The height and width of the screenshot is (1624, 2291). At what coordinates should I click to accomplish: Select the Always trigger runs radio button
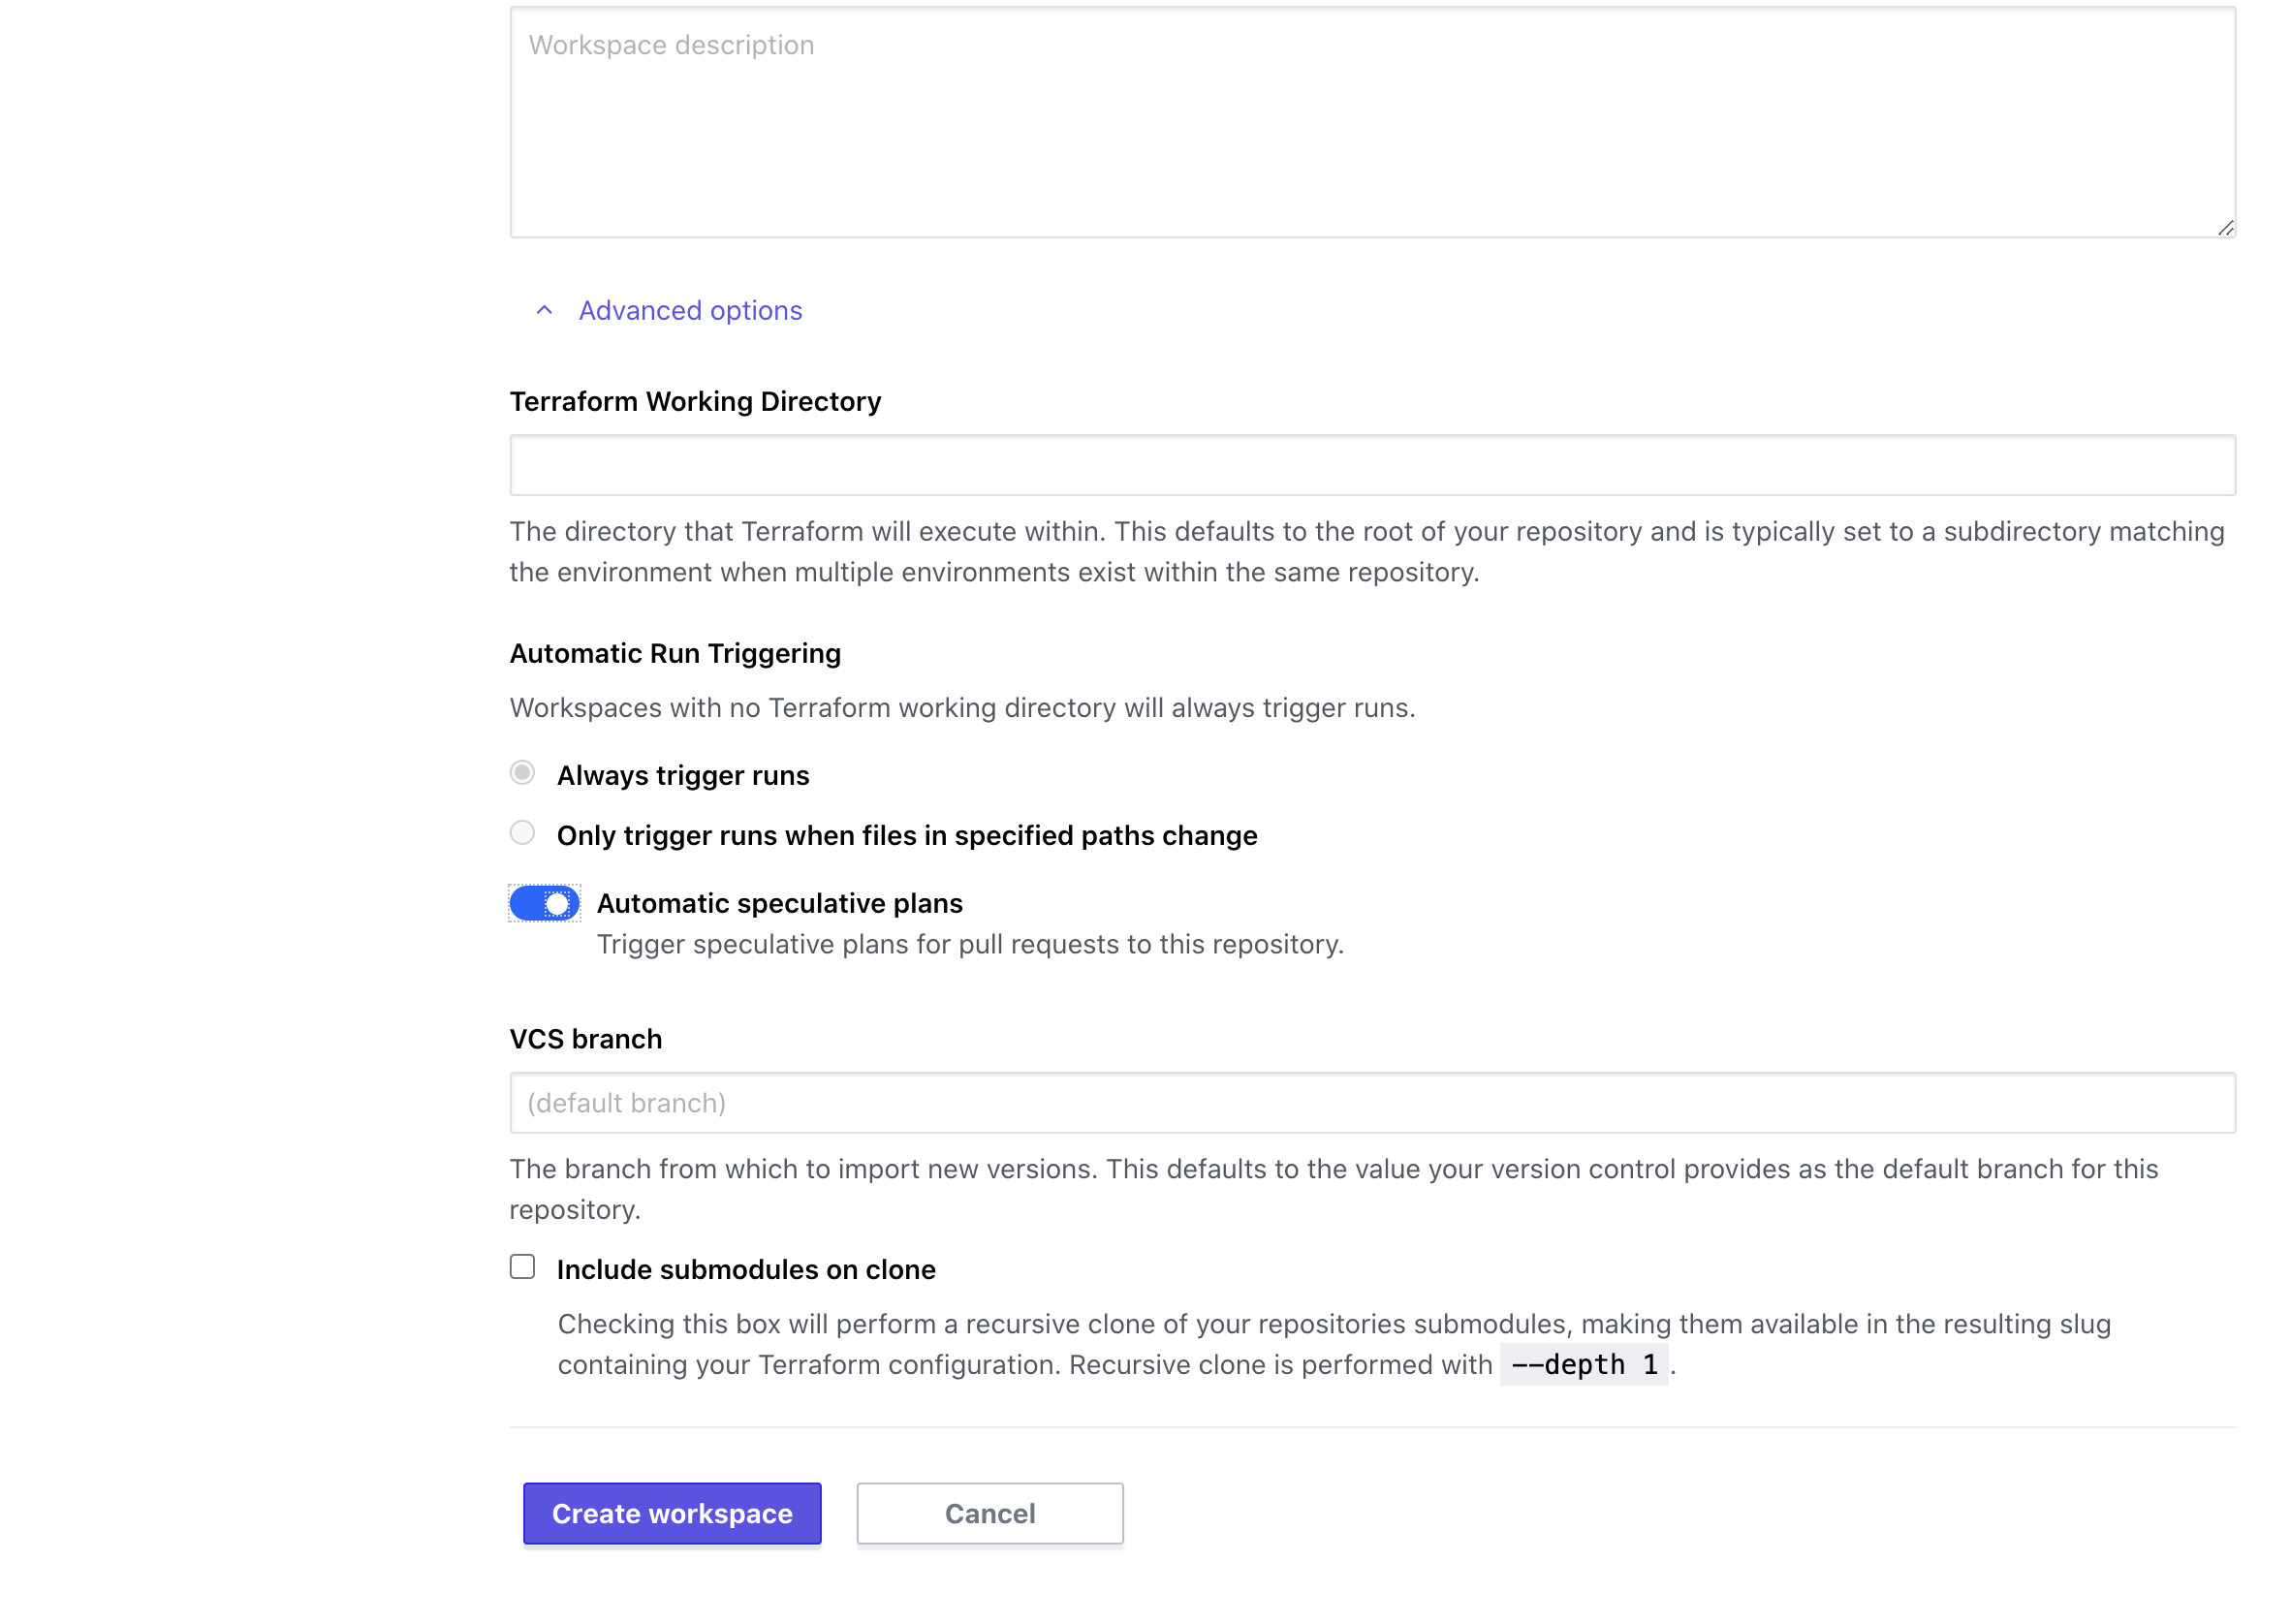point(522,773)
